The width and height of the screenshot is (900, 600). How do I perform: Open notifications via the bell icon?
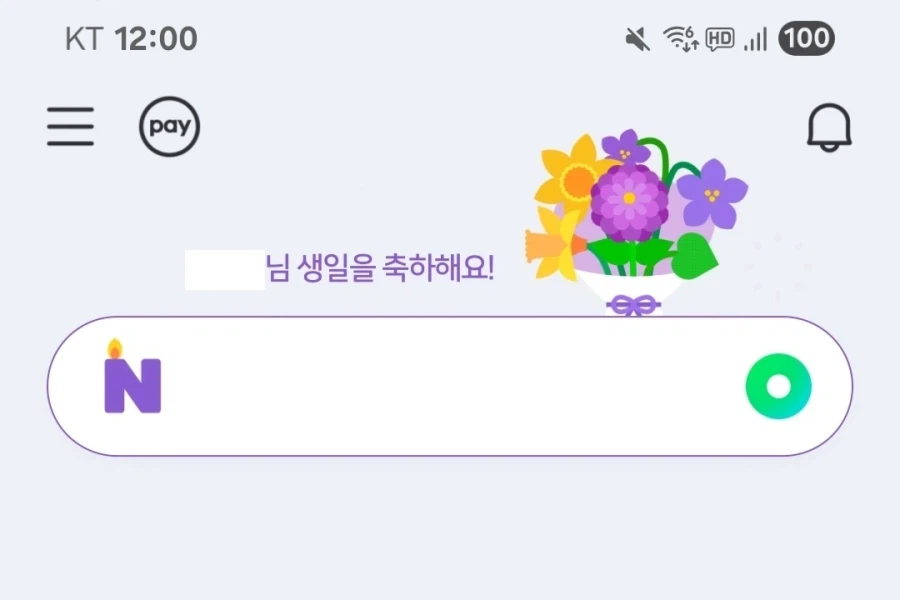(830, 126)
